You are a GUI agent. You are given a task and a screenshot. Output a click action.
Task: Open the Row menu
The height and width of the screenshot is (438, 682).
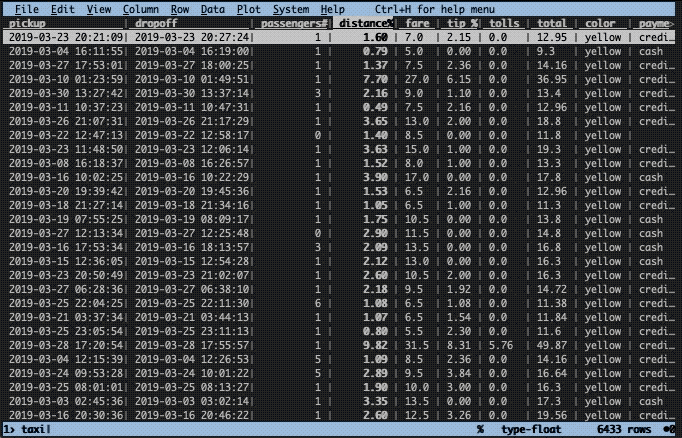pyautogui.click(x=180, y=9)
